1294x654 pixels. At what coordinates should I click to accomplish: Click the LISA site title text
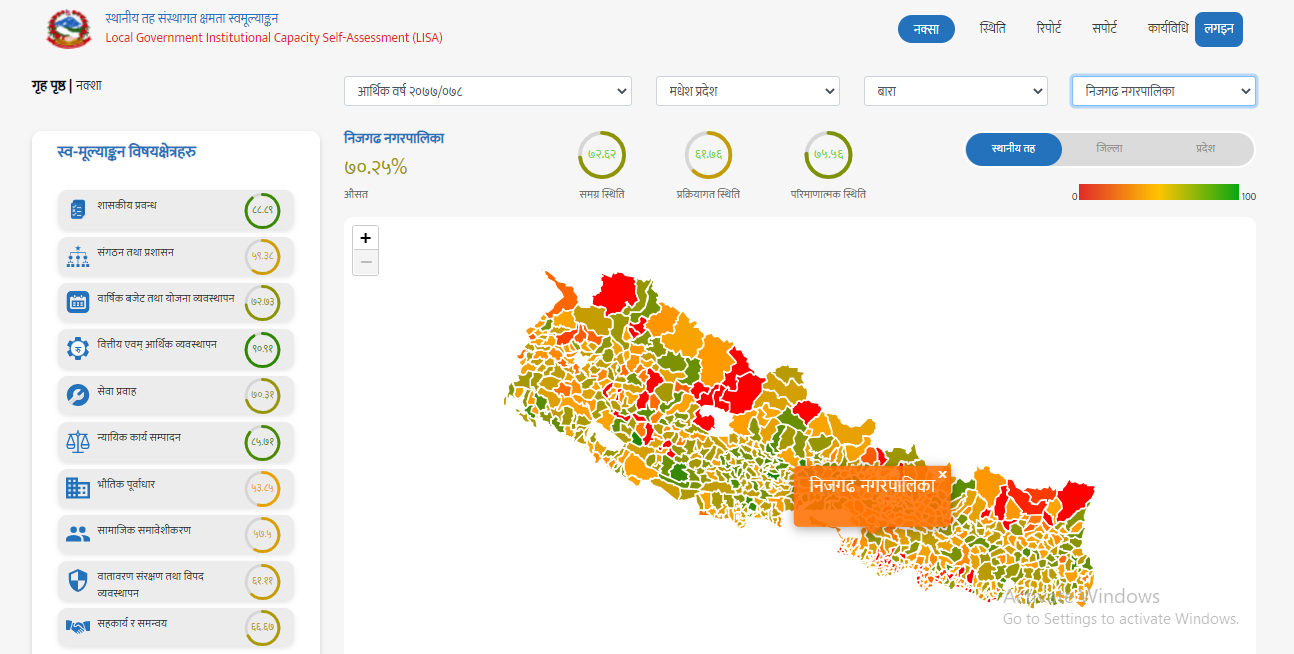[x=274, y=38]
